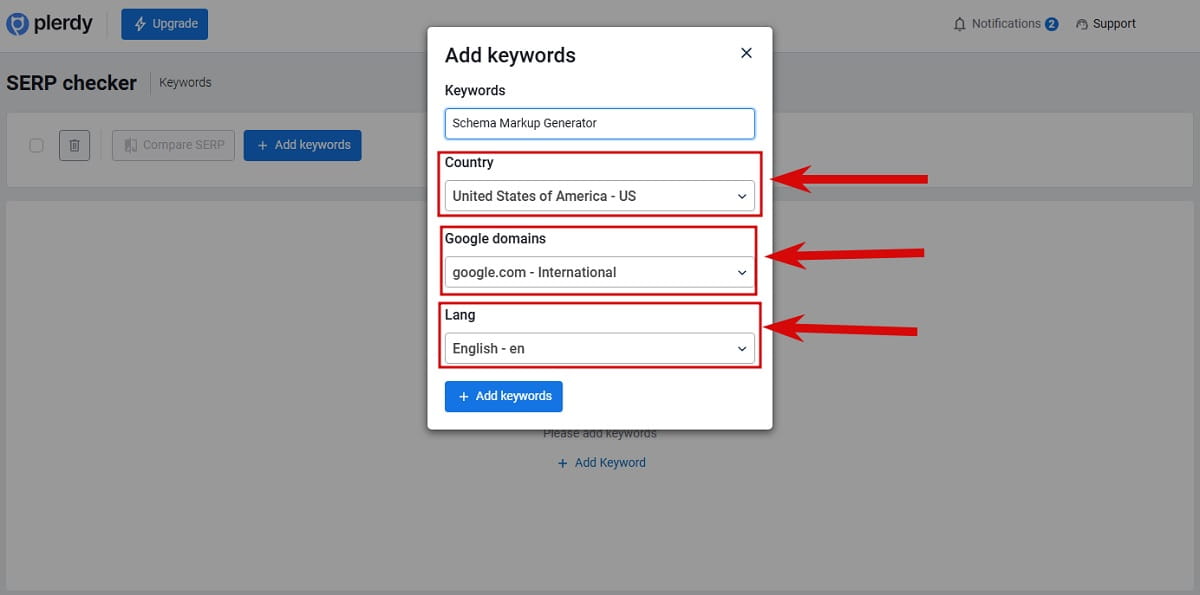Screen dimensions: 1200x595
Task: Toggle the select-all checkbox in the toolbar
Action: tap(36, 145)
